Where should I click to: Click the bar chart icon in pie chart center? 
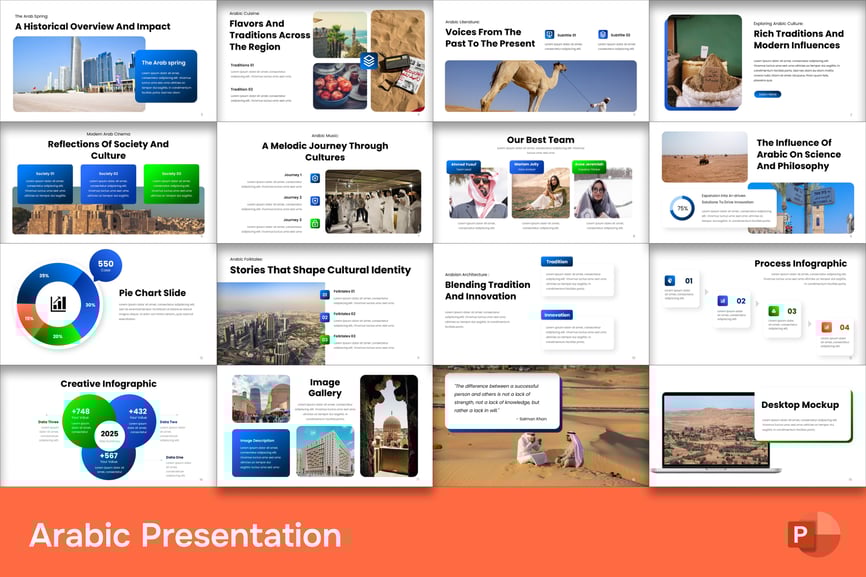click(58, 304)
